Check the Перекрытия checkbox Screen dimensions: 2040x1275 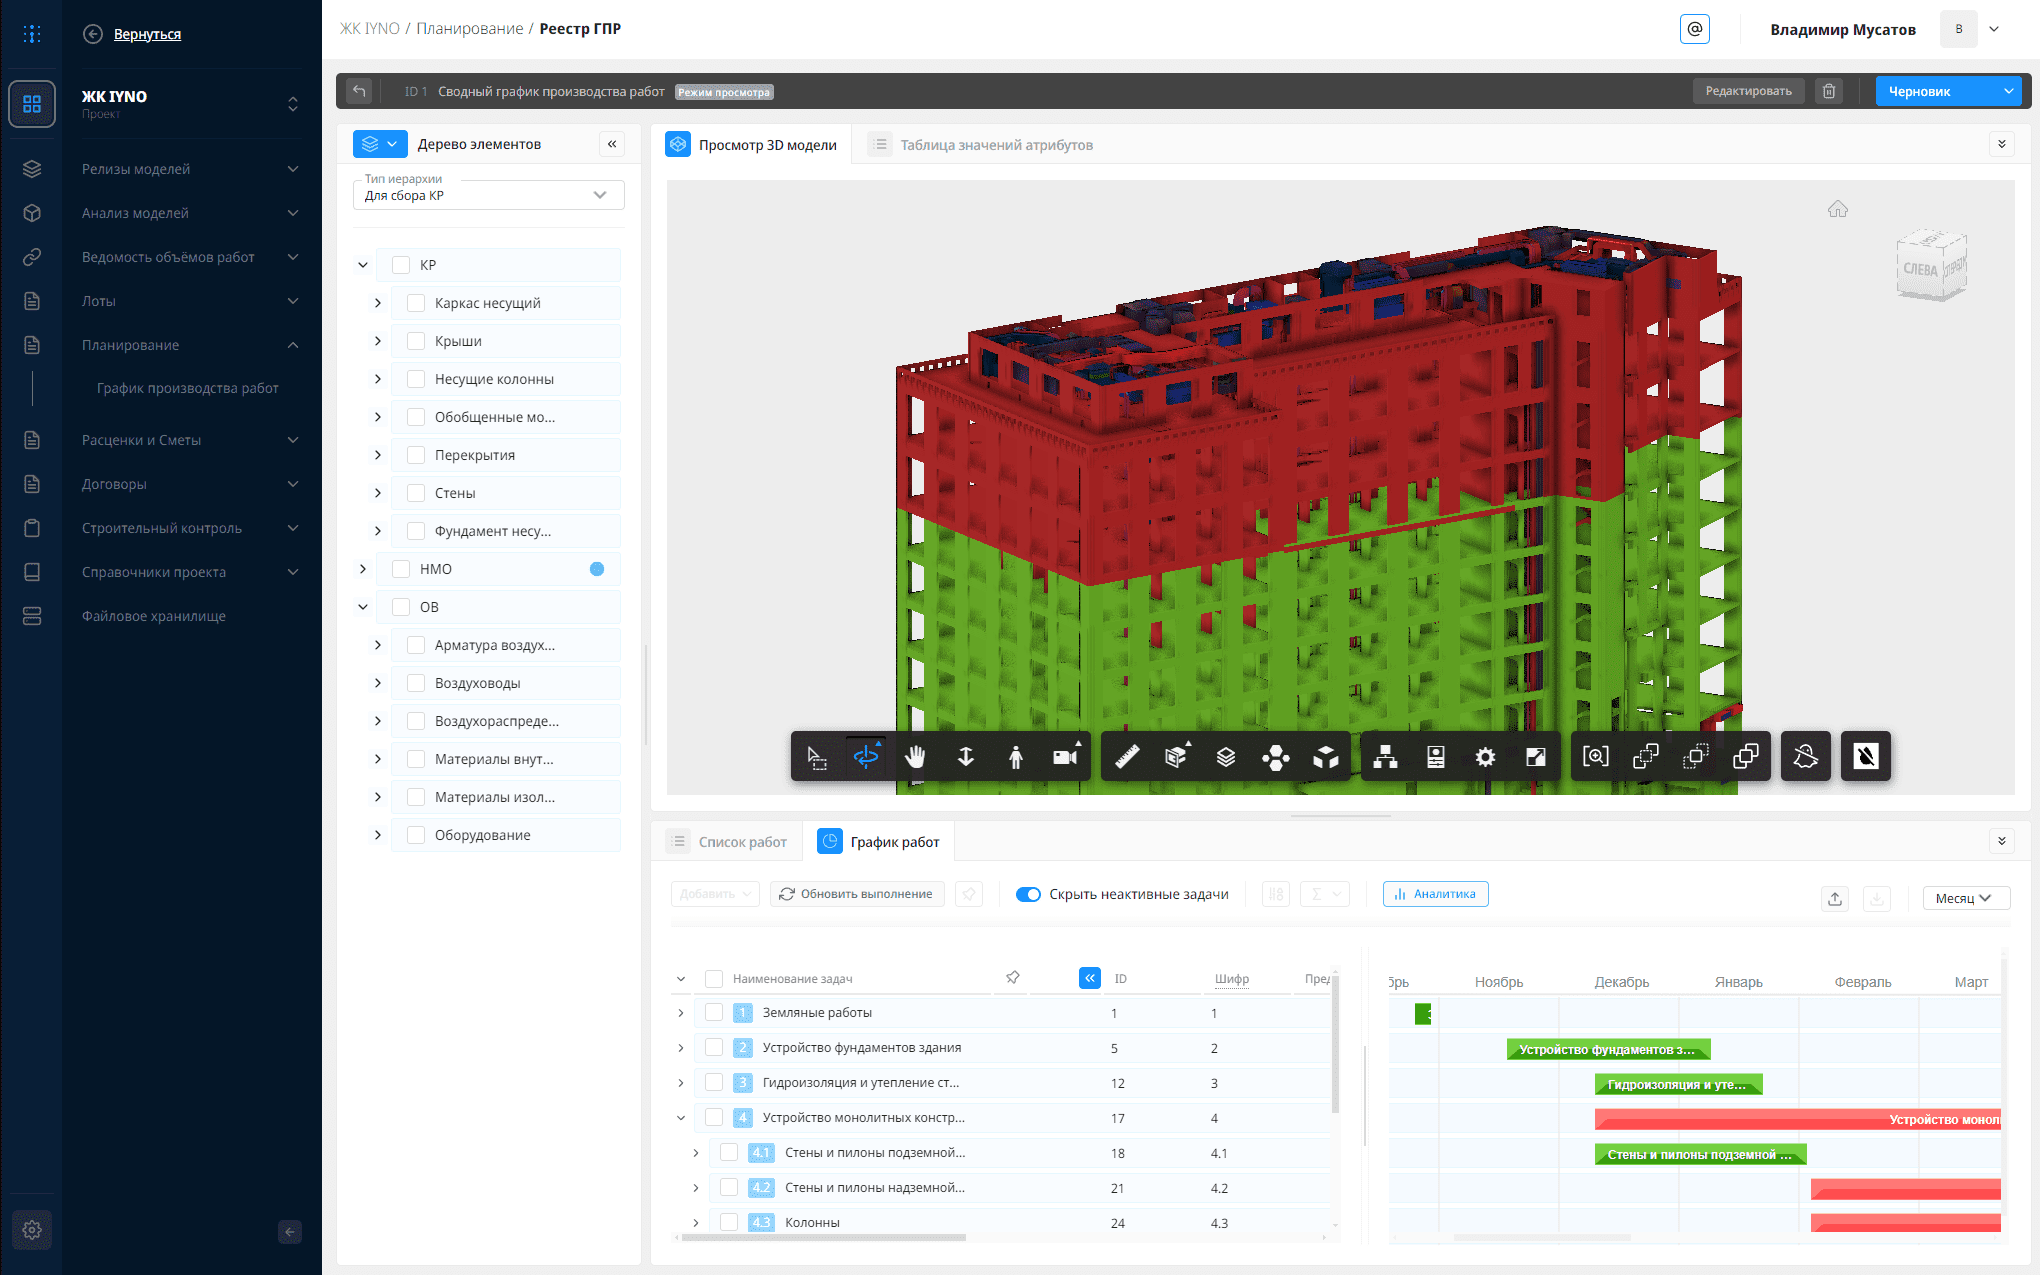(416, 455)
